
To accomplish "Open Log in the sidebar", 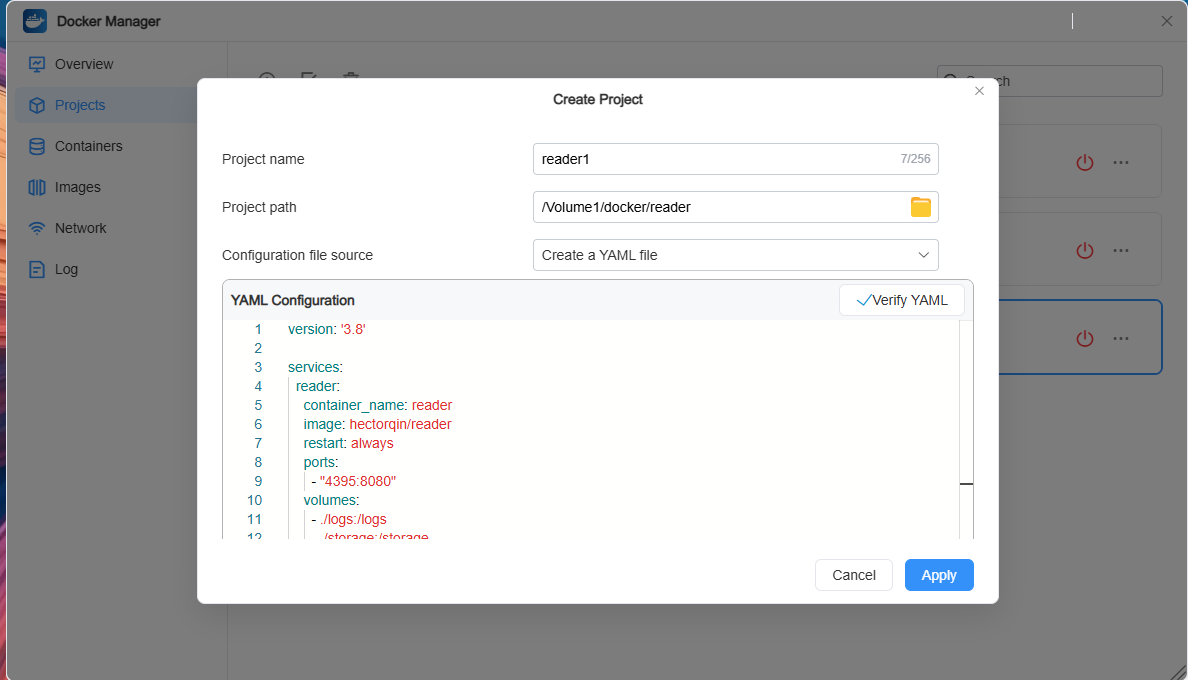I will point(66,269).
